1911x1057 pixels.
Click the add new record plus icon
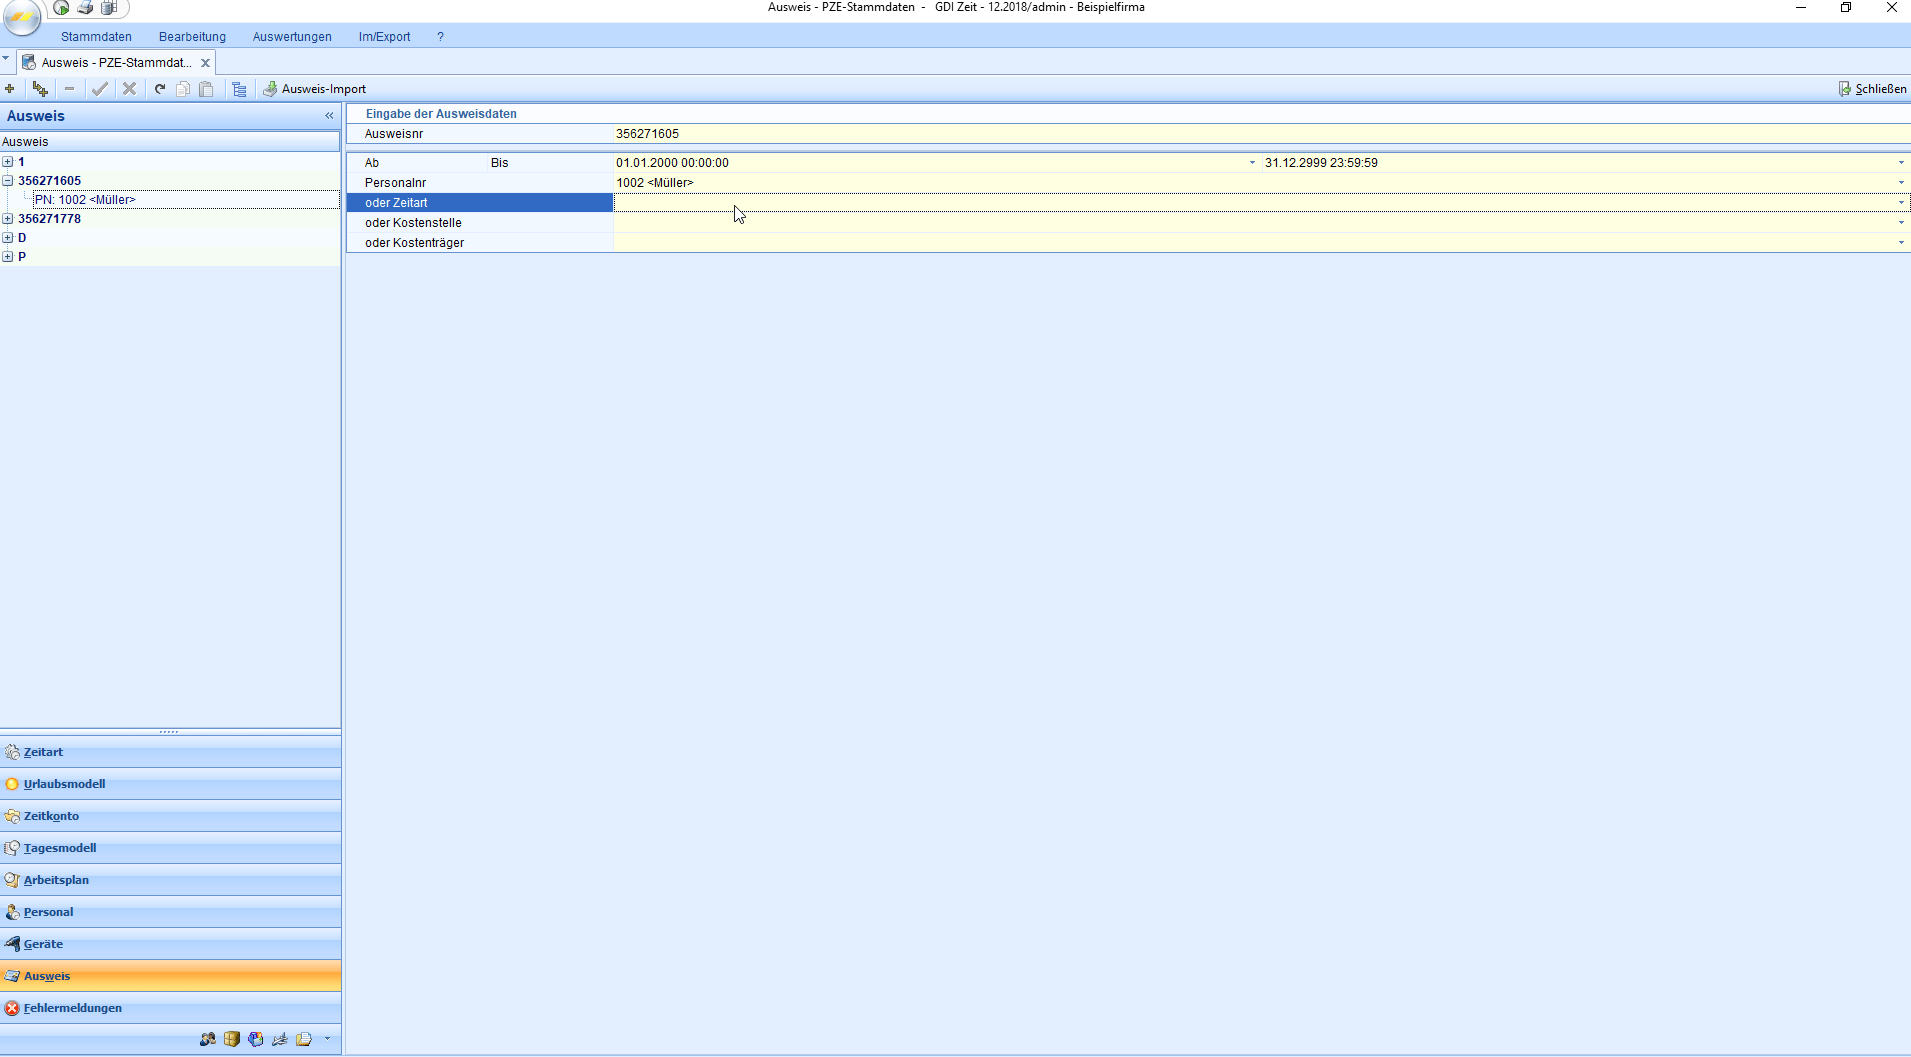pos(10,89)
